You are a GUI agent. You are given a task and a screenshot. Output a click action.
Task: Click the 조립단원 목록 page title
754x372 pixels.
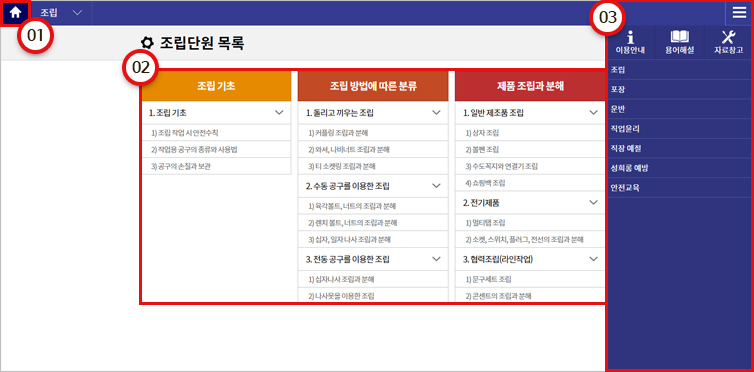click(202, 43)
